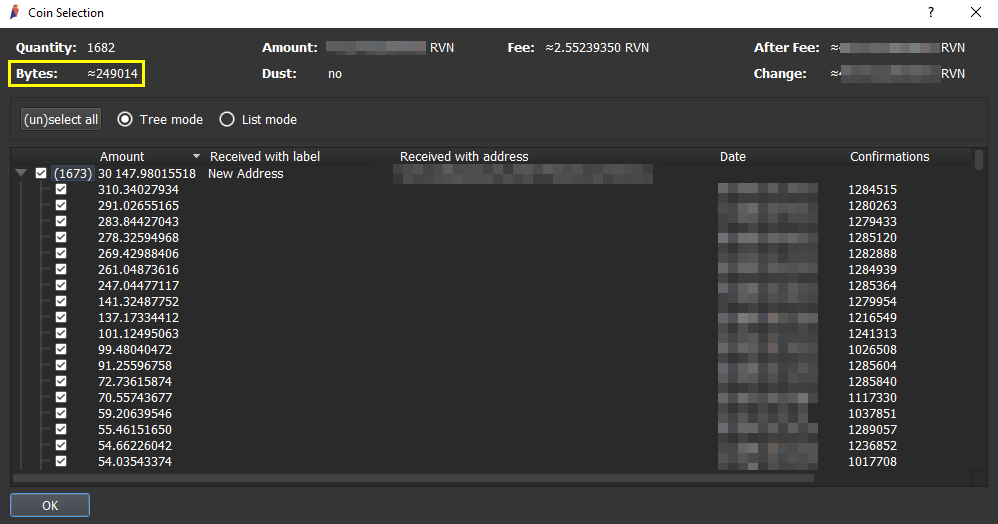Click the Amount column sort arrow
The height and width of the screenshot is (524, 998).
196,157
